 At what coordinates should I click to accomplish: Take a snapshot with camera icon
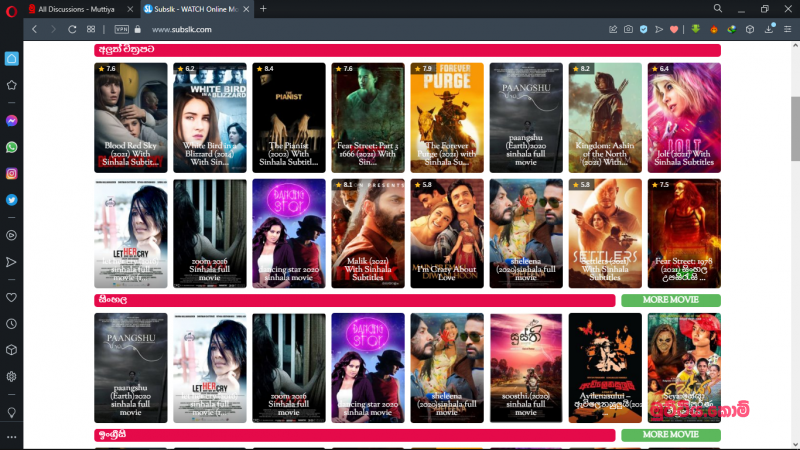[629, 30]
